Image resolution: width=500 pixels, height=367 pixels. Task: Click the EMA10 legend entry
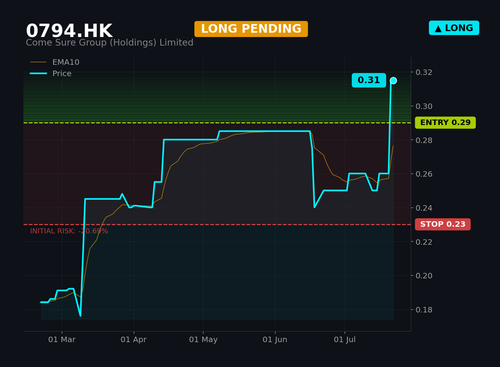[55, 62]
